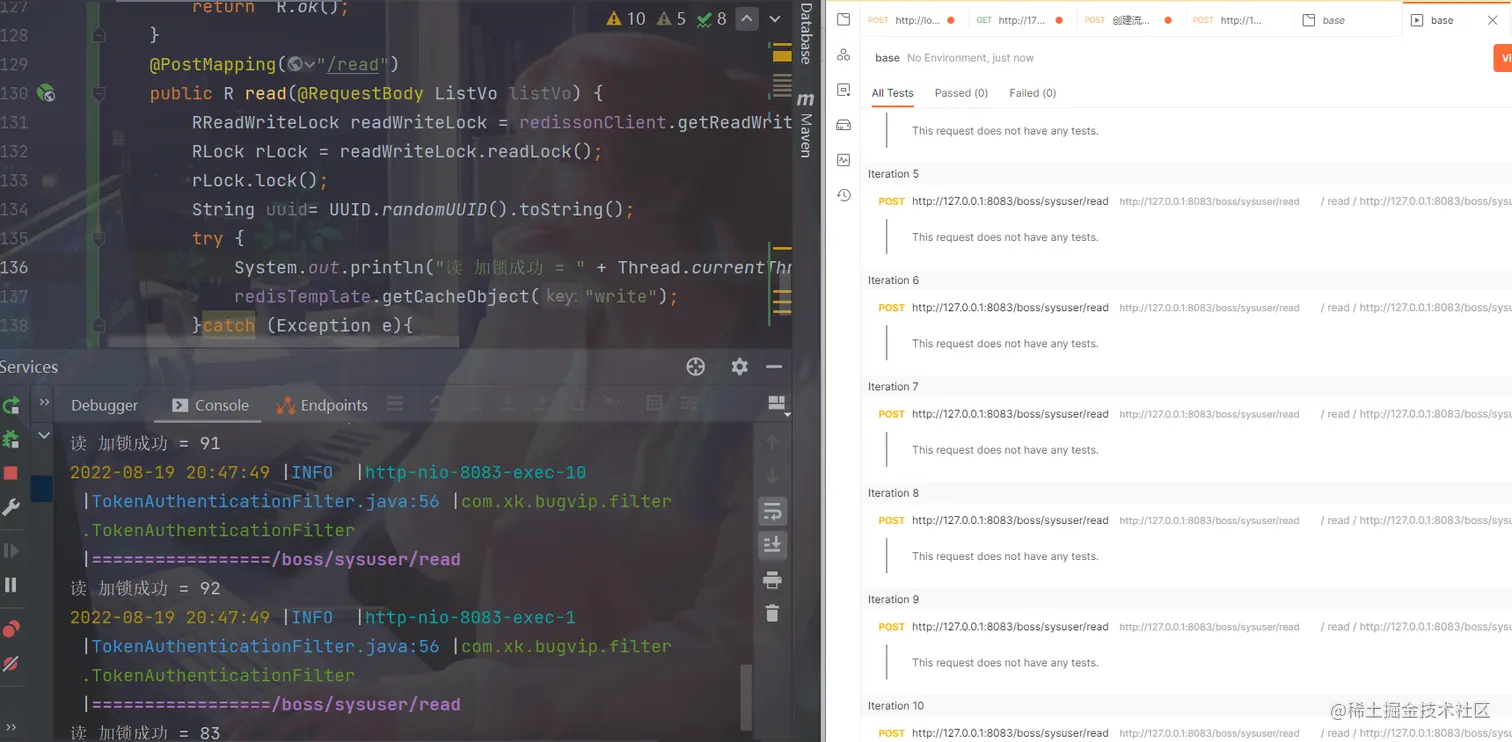
Task: Click console scroll up arrow icon
Action: click(x=772, y=441)
